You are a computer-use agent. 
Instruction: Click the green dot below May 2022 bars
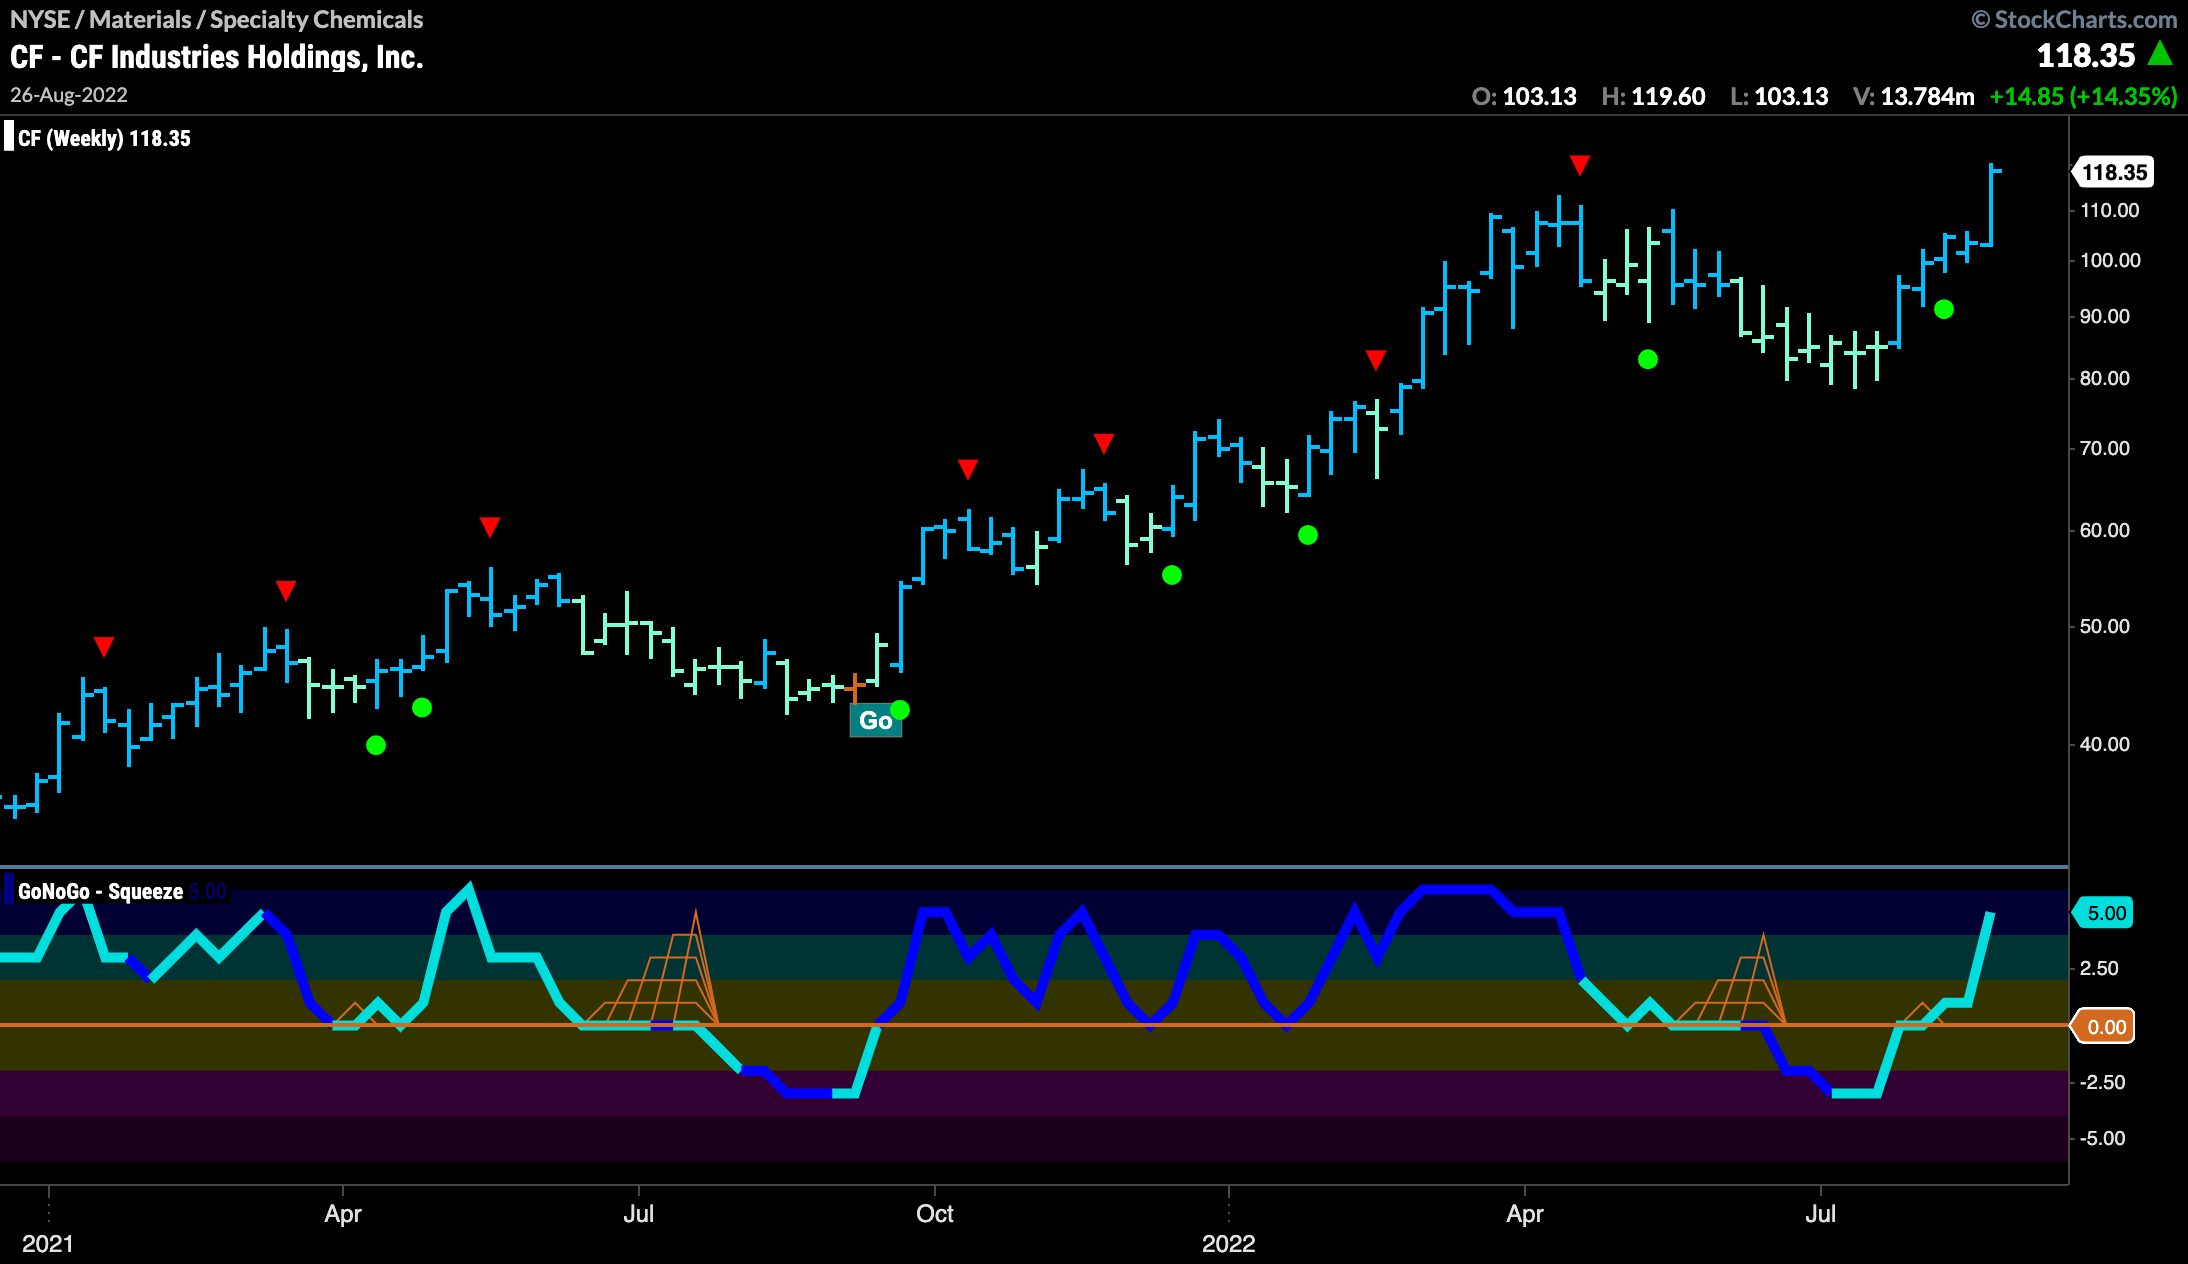coord(1648,359)
